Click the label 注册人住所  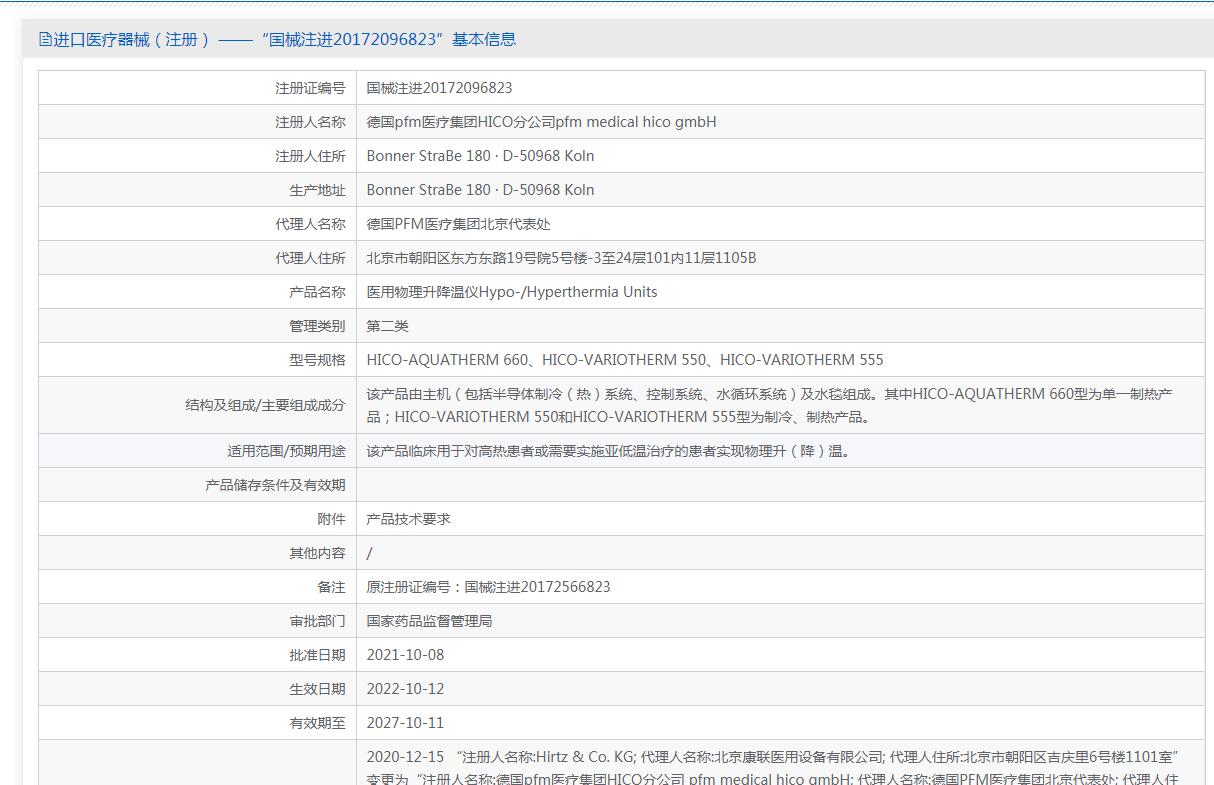click(310, 156)
